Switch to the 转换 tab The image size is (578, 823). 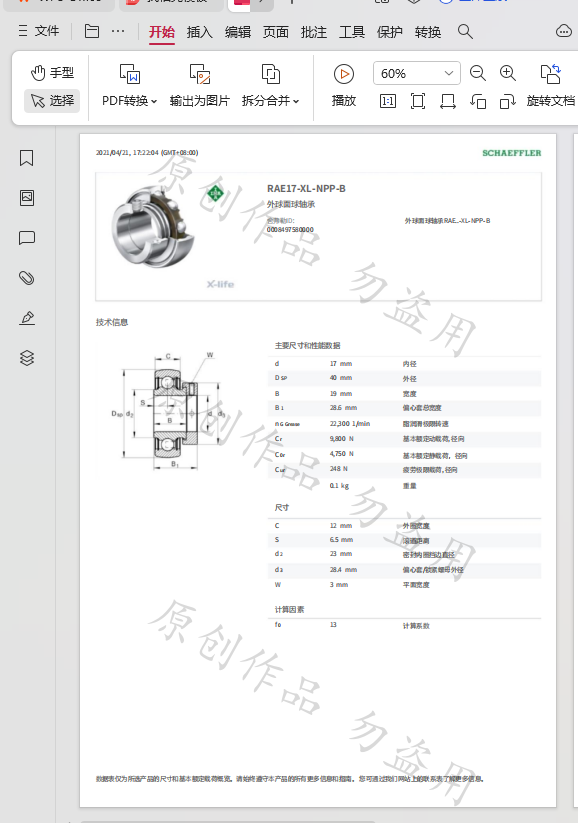click(x=428, y=32)
